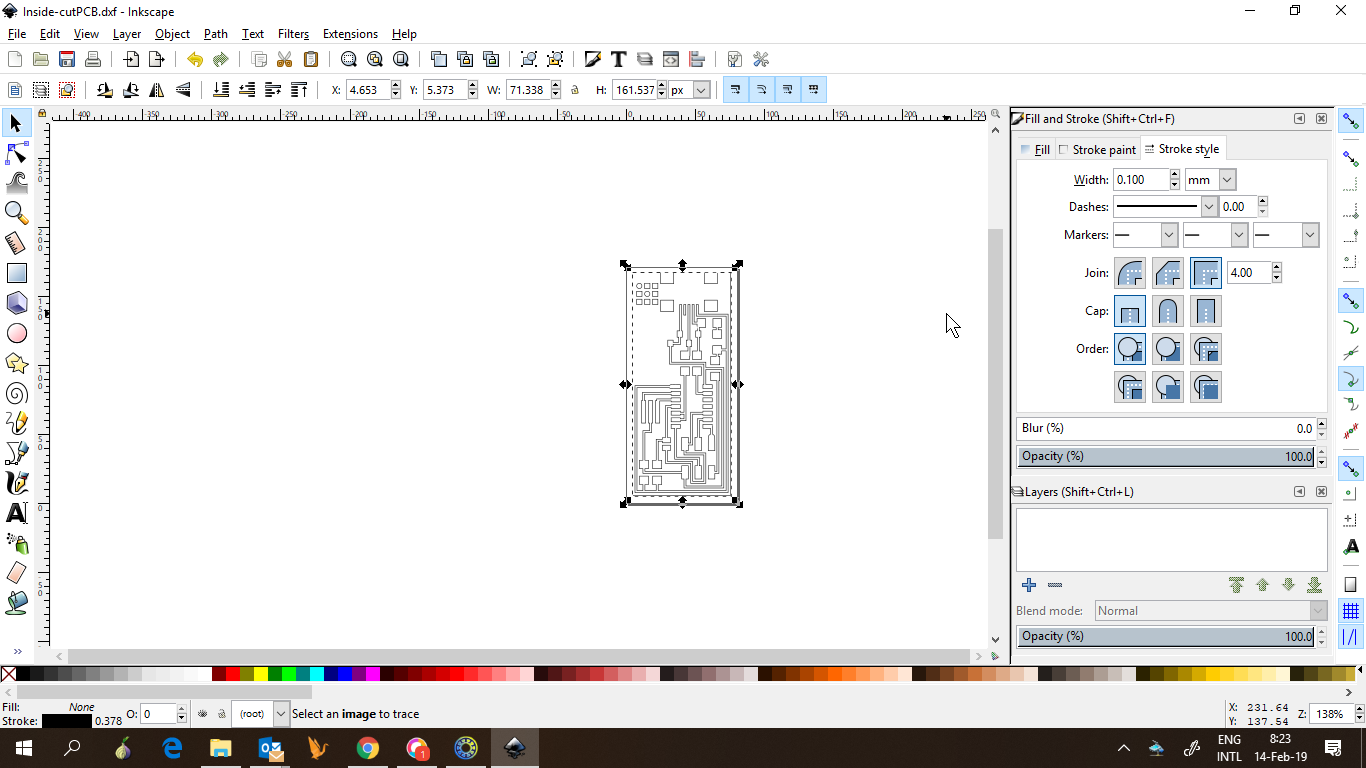The height and width of the screenshot is (768, 1366).
Task: Toggle the width and height lock
Action: [x=575, y=90]
